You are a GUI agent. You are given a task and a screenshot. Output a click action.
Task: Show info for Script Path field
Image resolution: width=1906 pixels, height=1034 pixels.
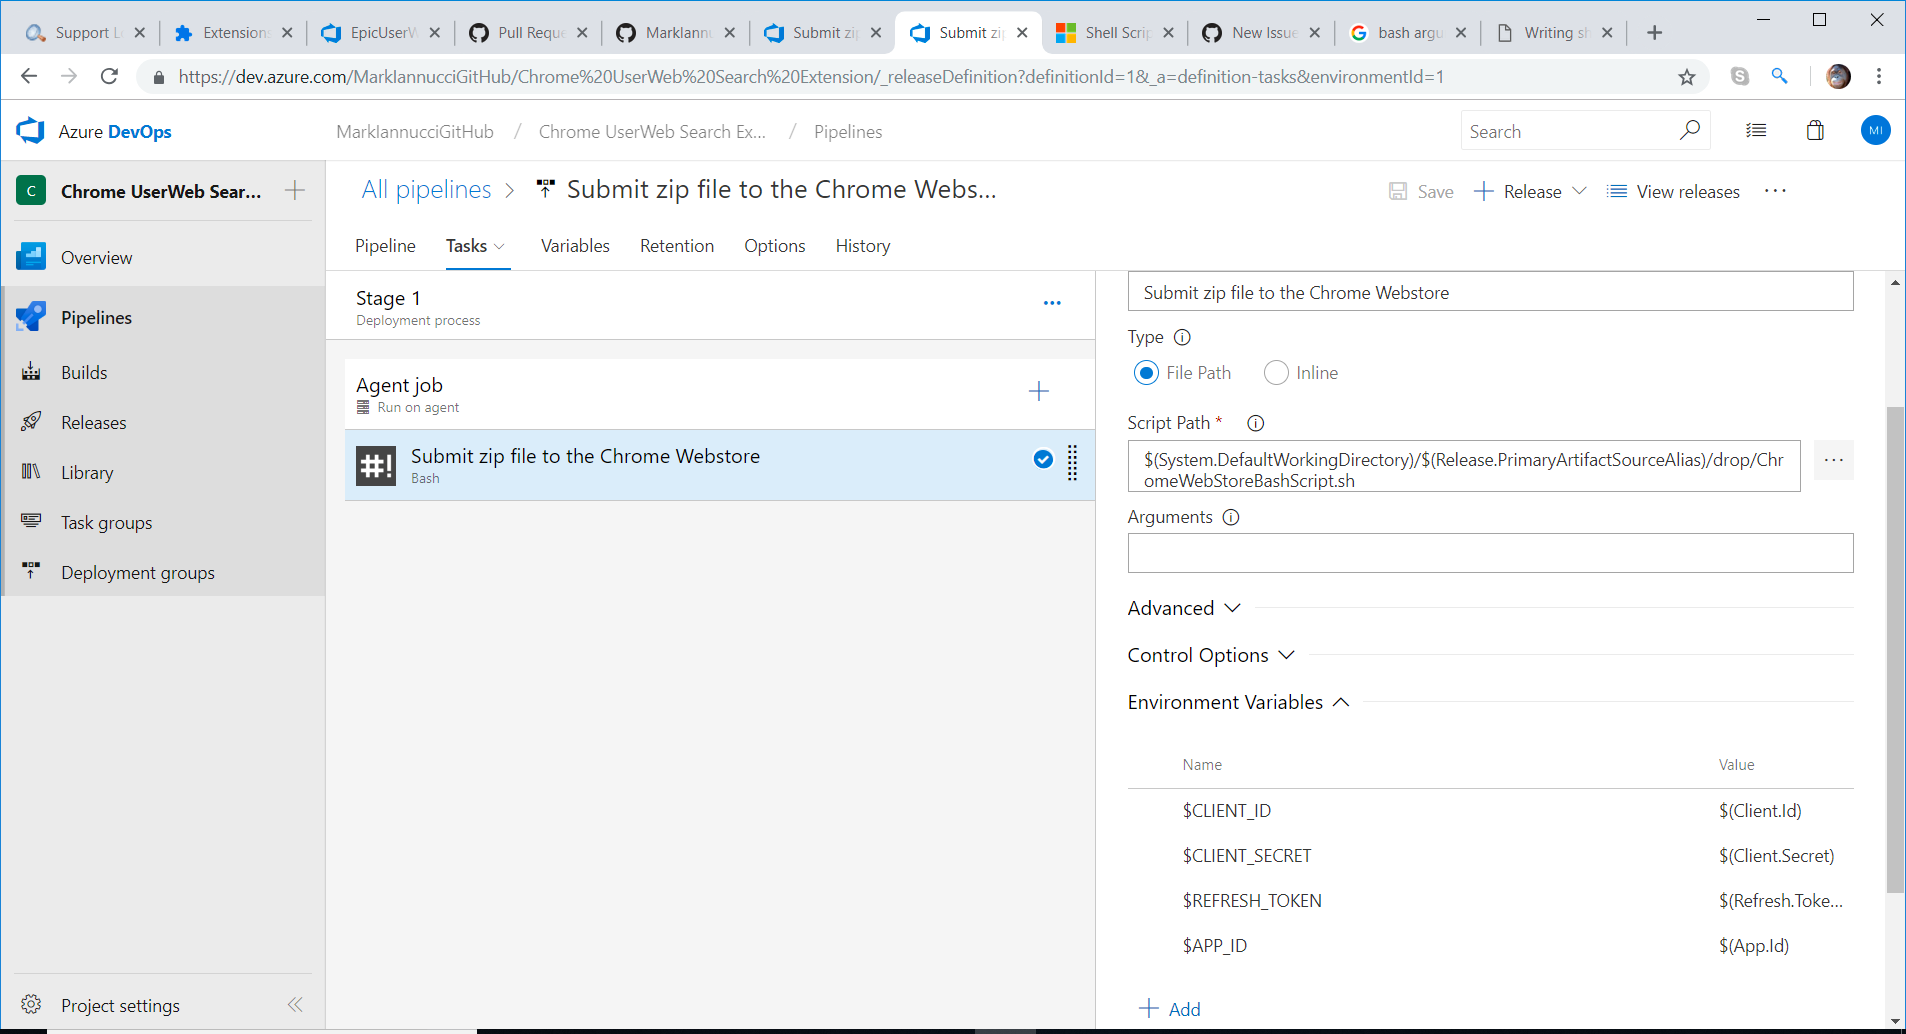point(1256,423)
